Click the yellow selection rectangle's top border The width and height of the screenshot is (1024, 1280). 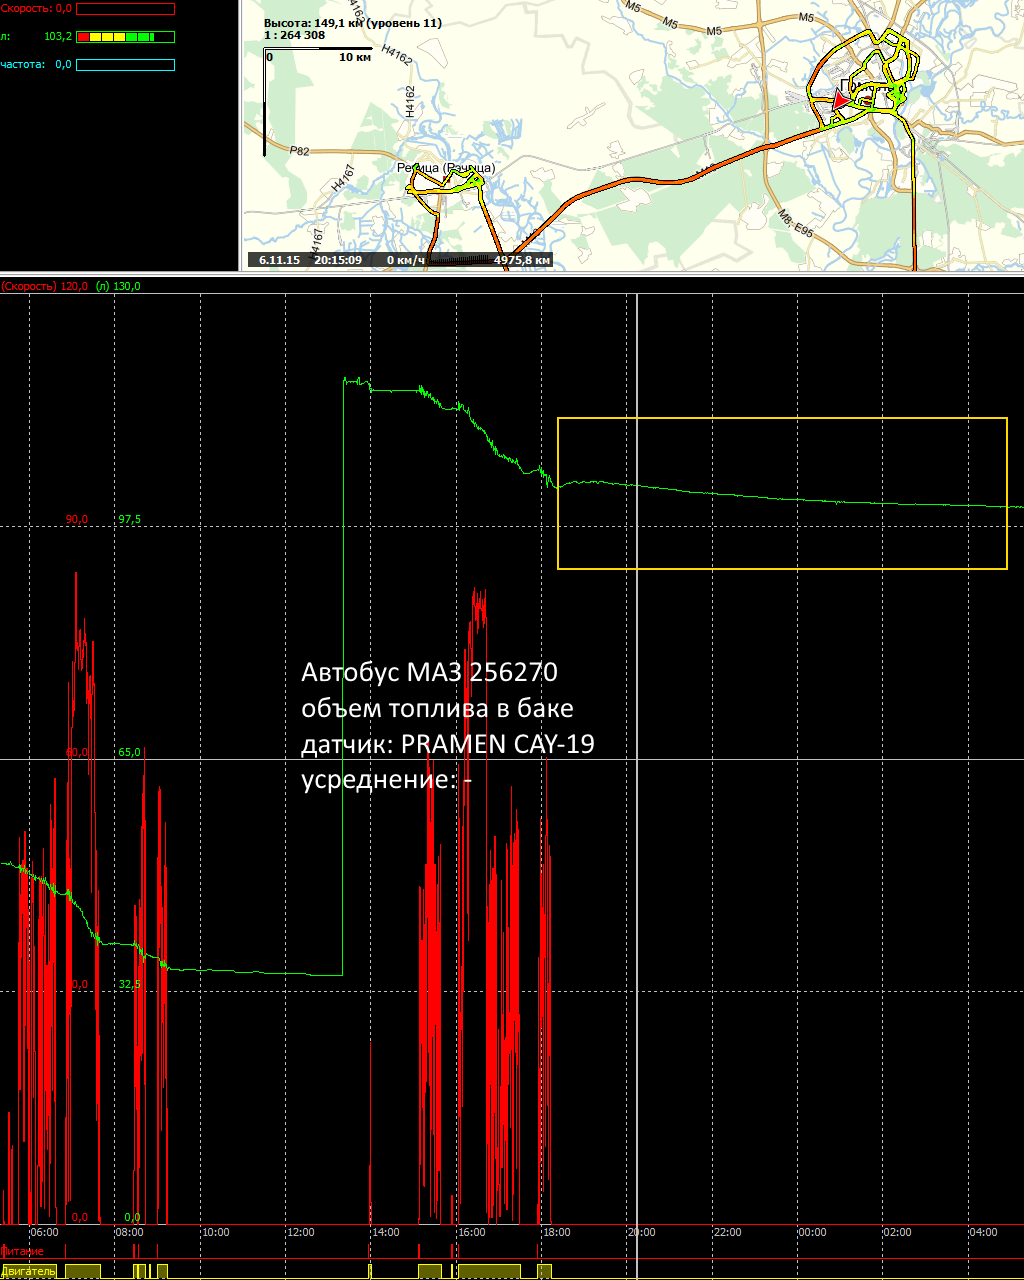[782, 418]
